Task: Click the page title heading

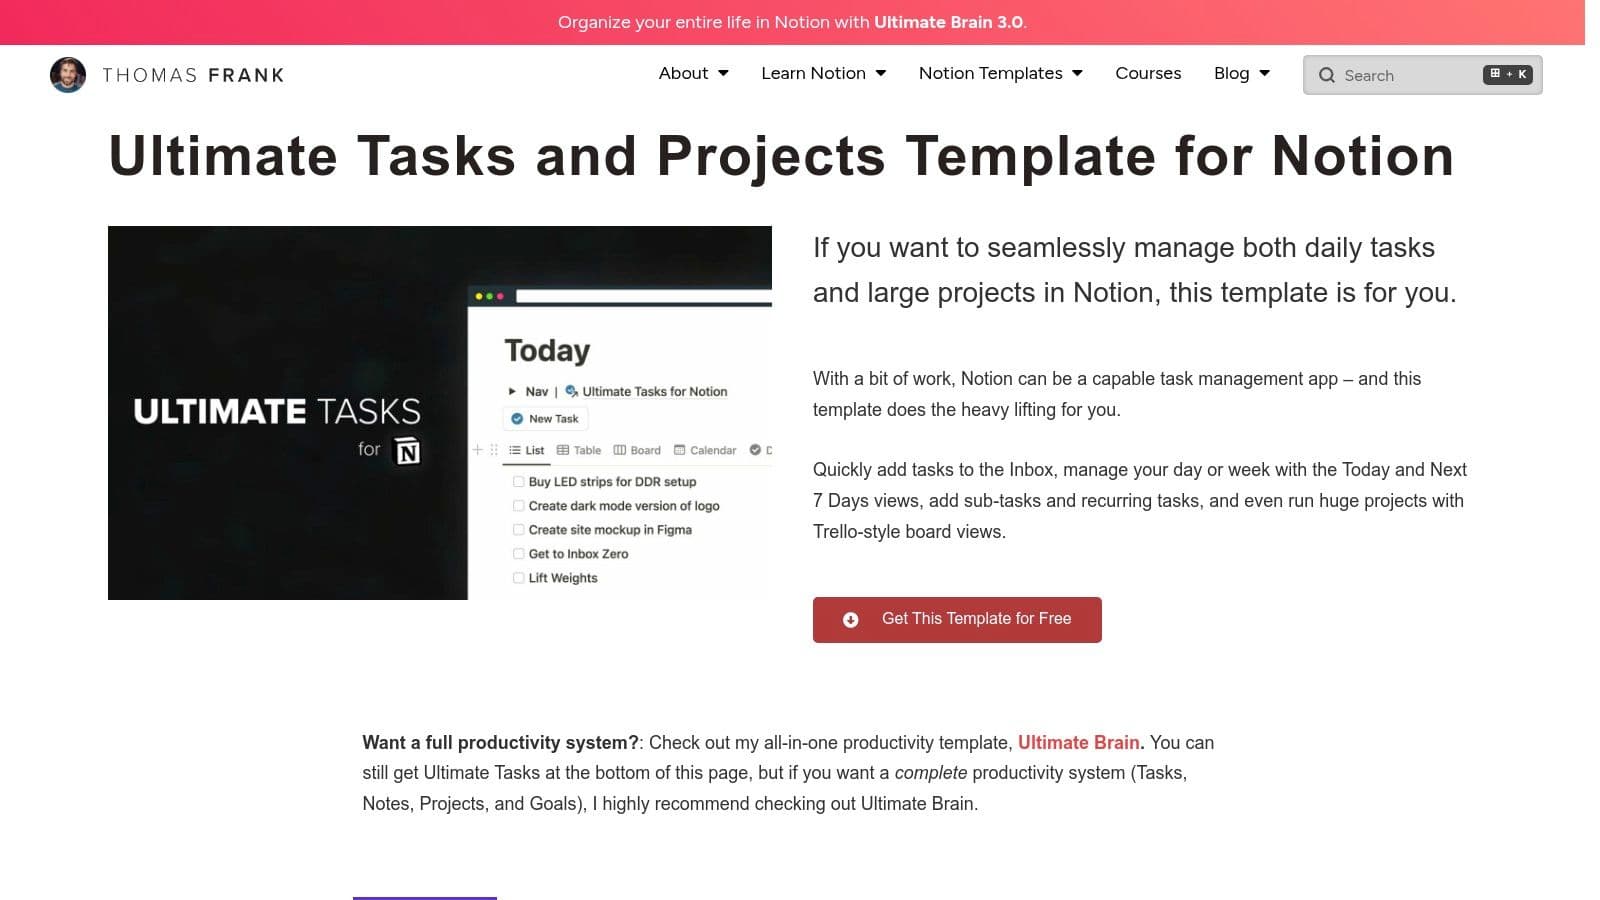Action: 781,156
